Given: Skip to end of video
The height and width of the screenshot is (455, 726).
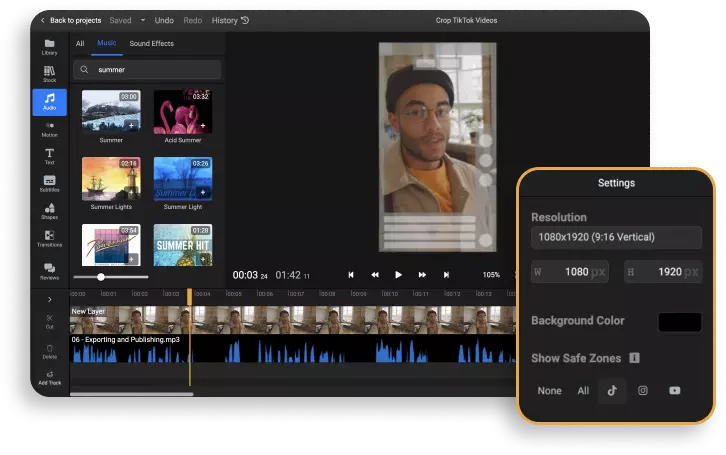Looking at the screenshot, I should (x=446, y=275).
